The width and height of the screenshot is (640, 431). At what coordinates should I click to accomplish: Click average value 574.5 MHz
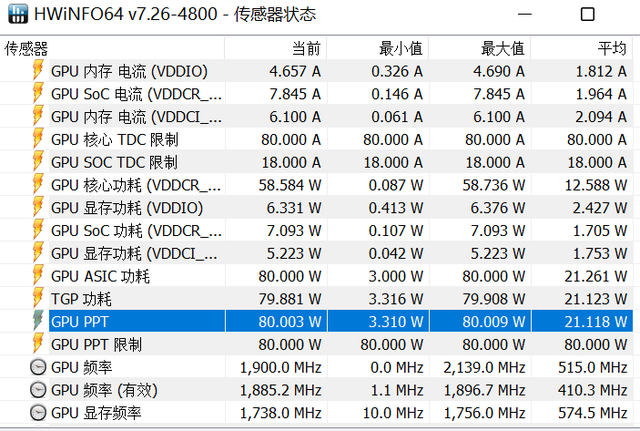[x=593, y=413]
